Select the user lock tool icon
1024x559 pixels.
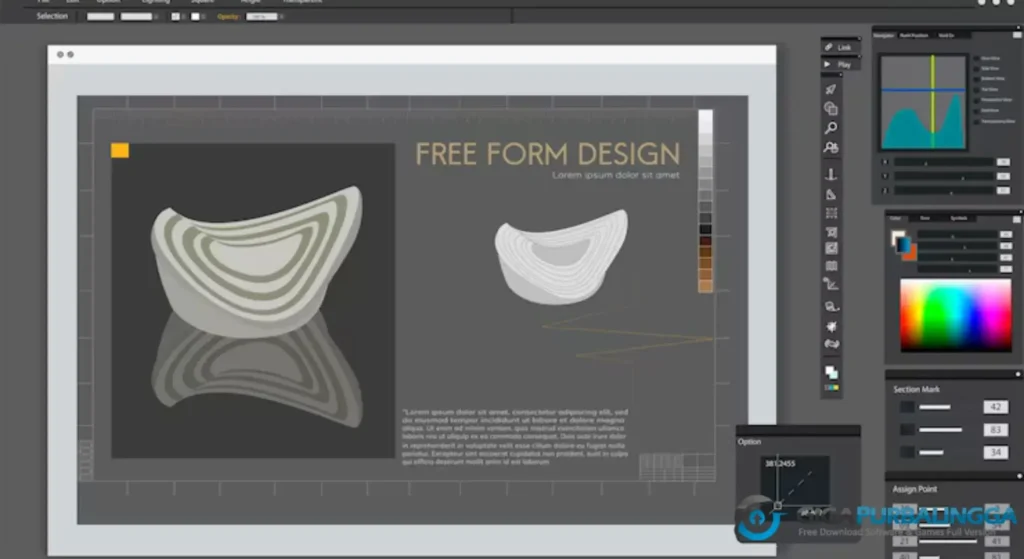pyautogui.click(x=831, y=148)
